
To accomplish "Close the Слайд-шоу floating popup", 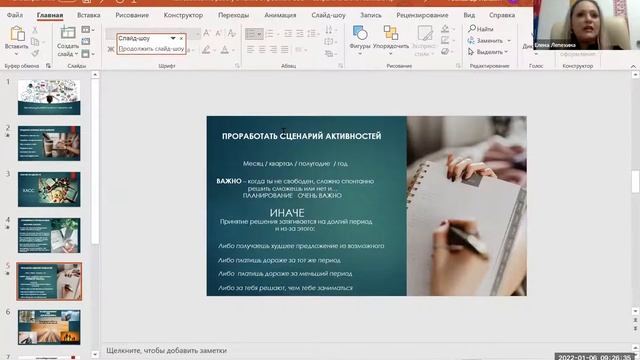I will 181,38.
